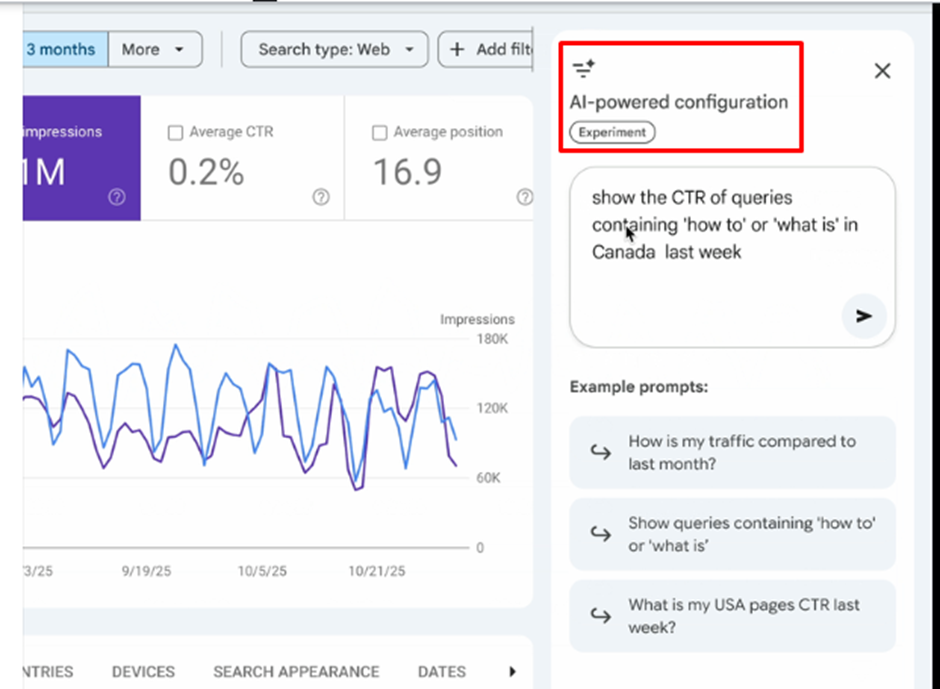
Task: Check the Average position metric
Action: [x=379, y=131]
